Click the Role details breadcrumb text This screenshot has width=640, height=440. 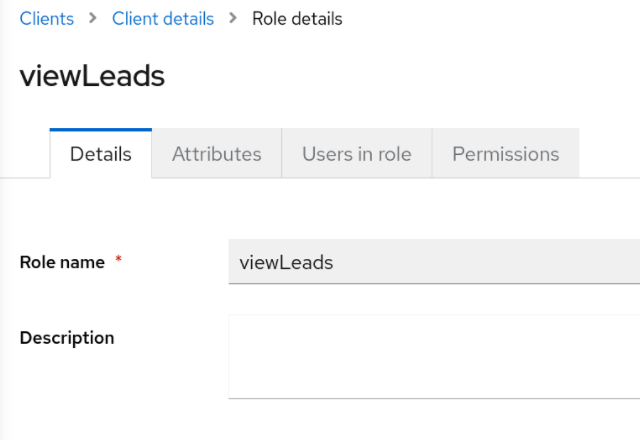[x=297, y=19]
